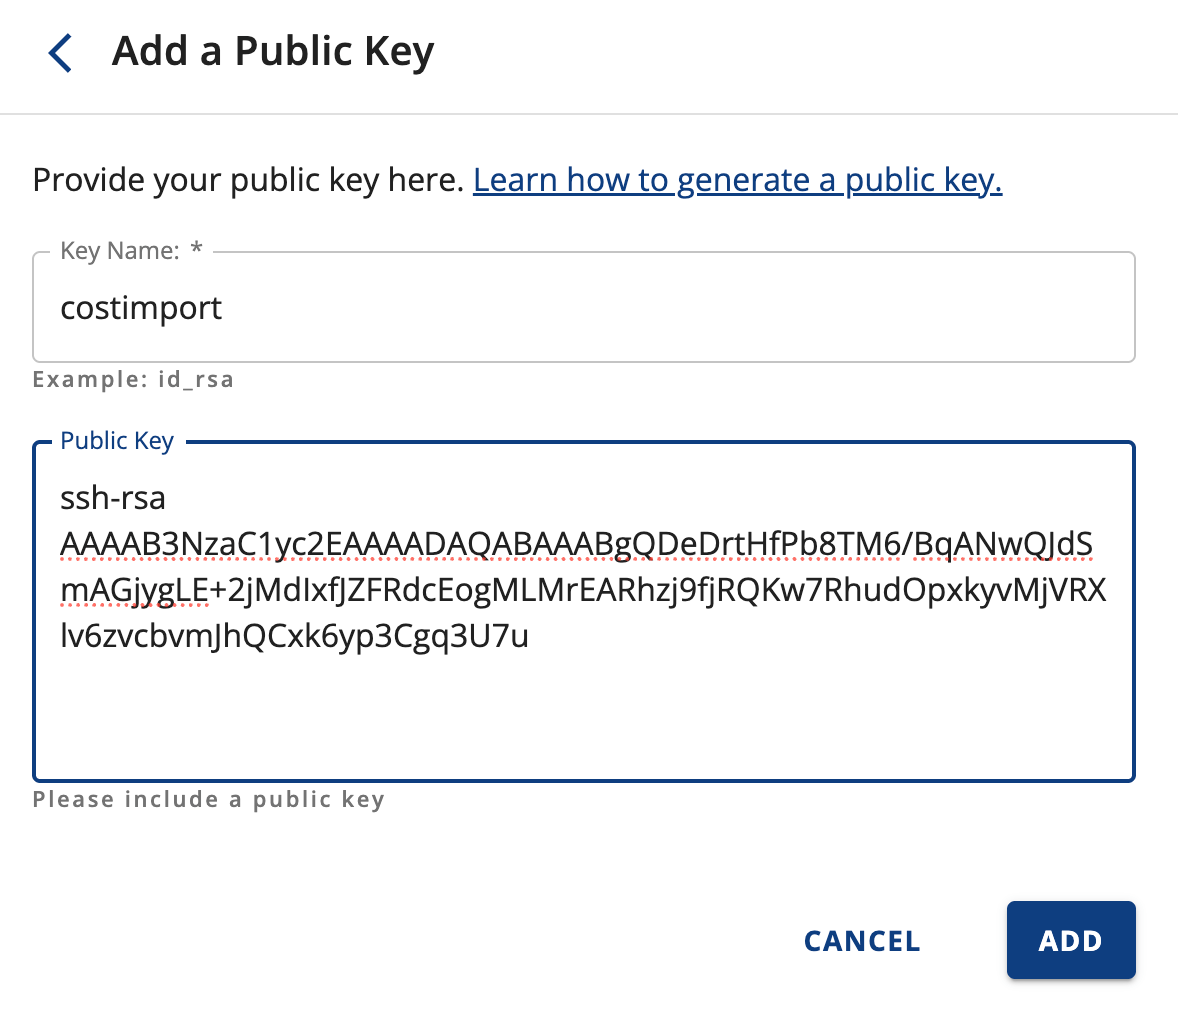Click inside the Public Key text area
The height and width of the screenshot is (1018, 1178).
click(x=584, y=700)
